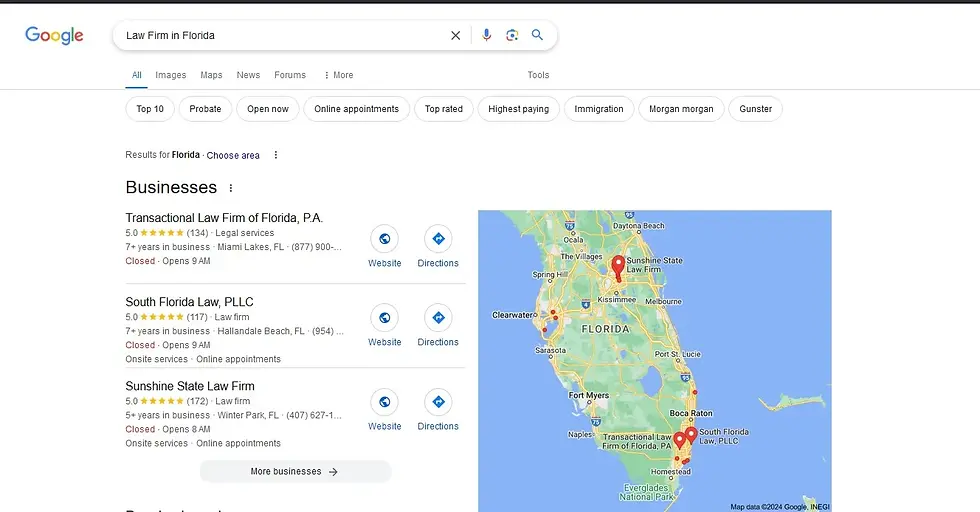Open three-dot menu beside Choose area
This screenshot has width=980, height=512.
coord(276,155)
